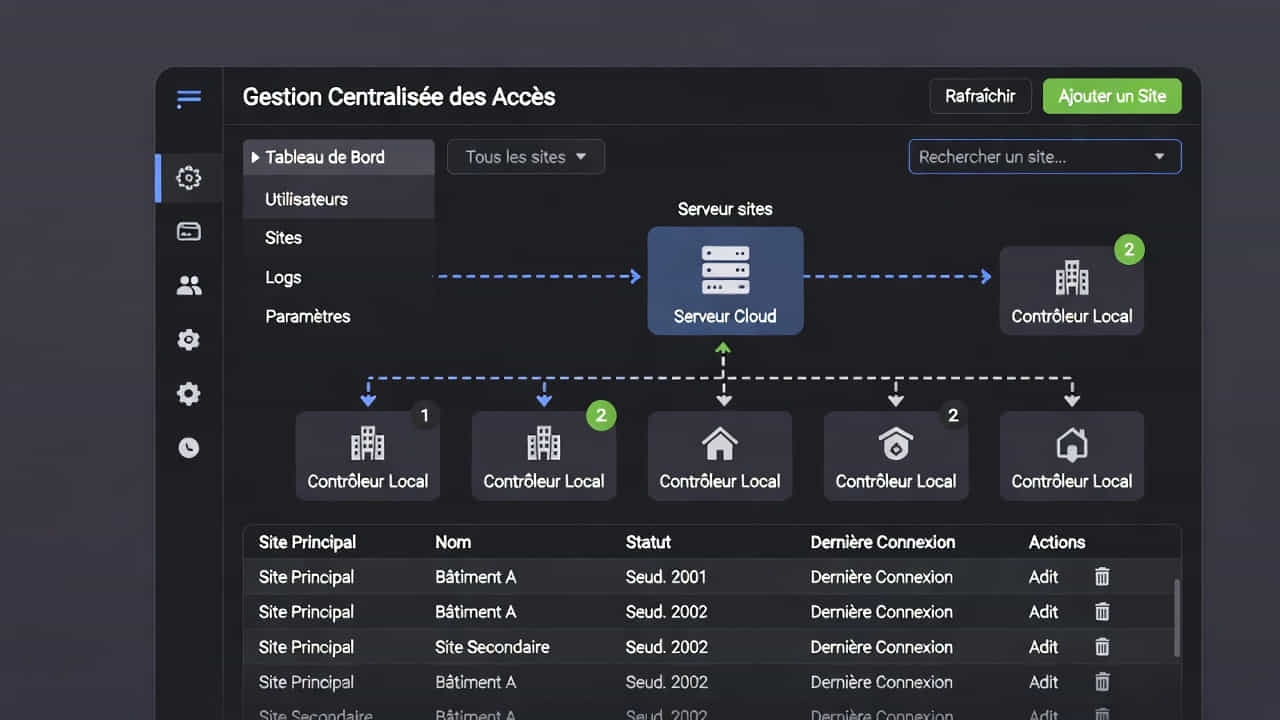The height and width of the screenshot is (720, 1280).
Task: Open the Tous les sites dropdown
Action: tap(525, 156)
